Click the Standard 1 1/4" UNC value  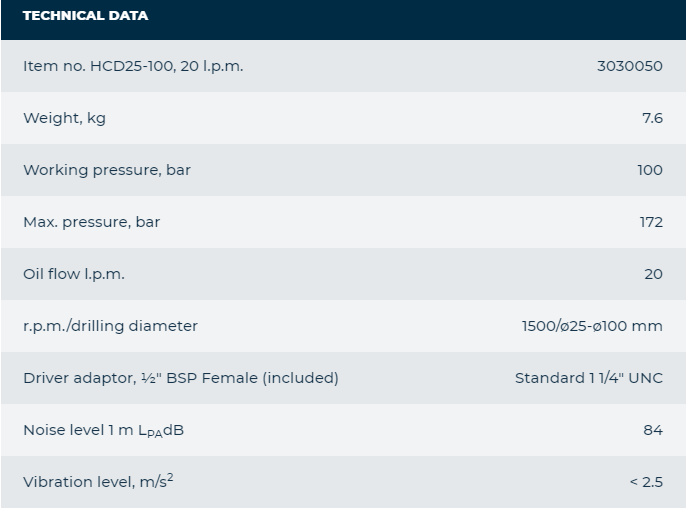[x=588, y=378]
